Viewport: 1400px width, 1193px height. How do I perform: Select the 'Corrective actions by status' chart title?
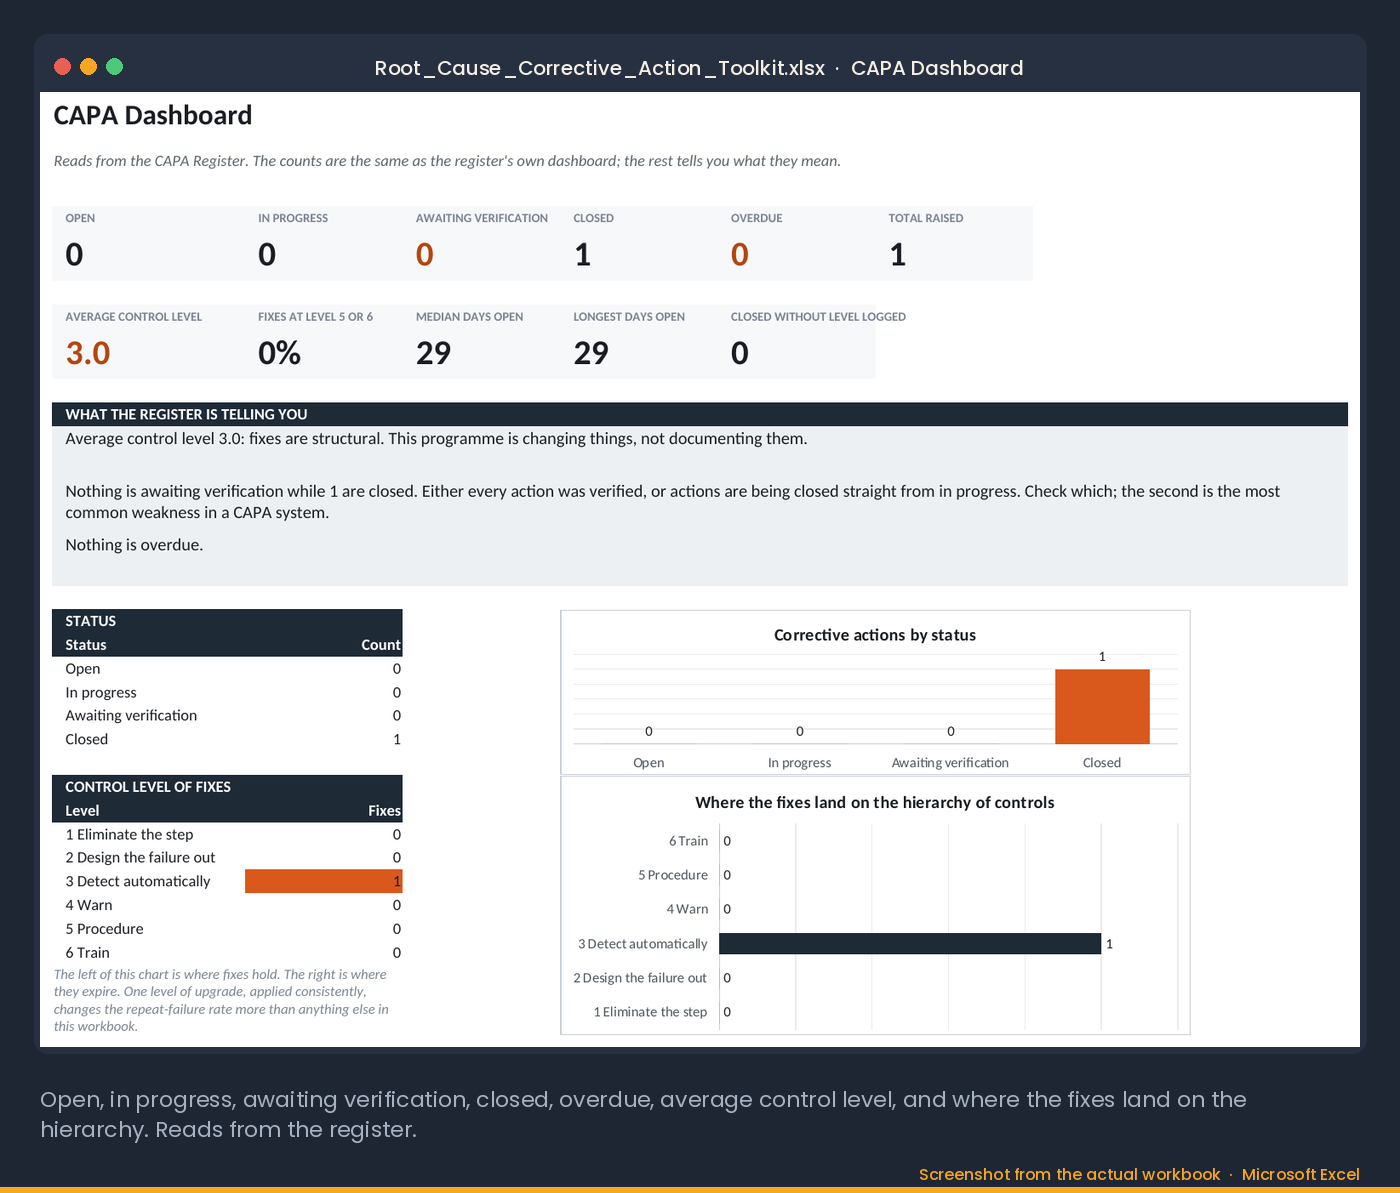click(875, 635)
